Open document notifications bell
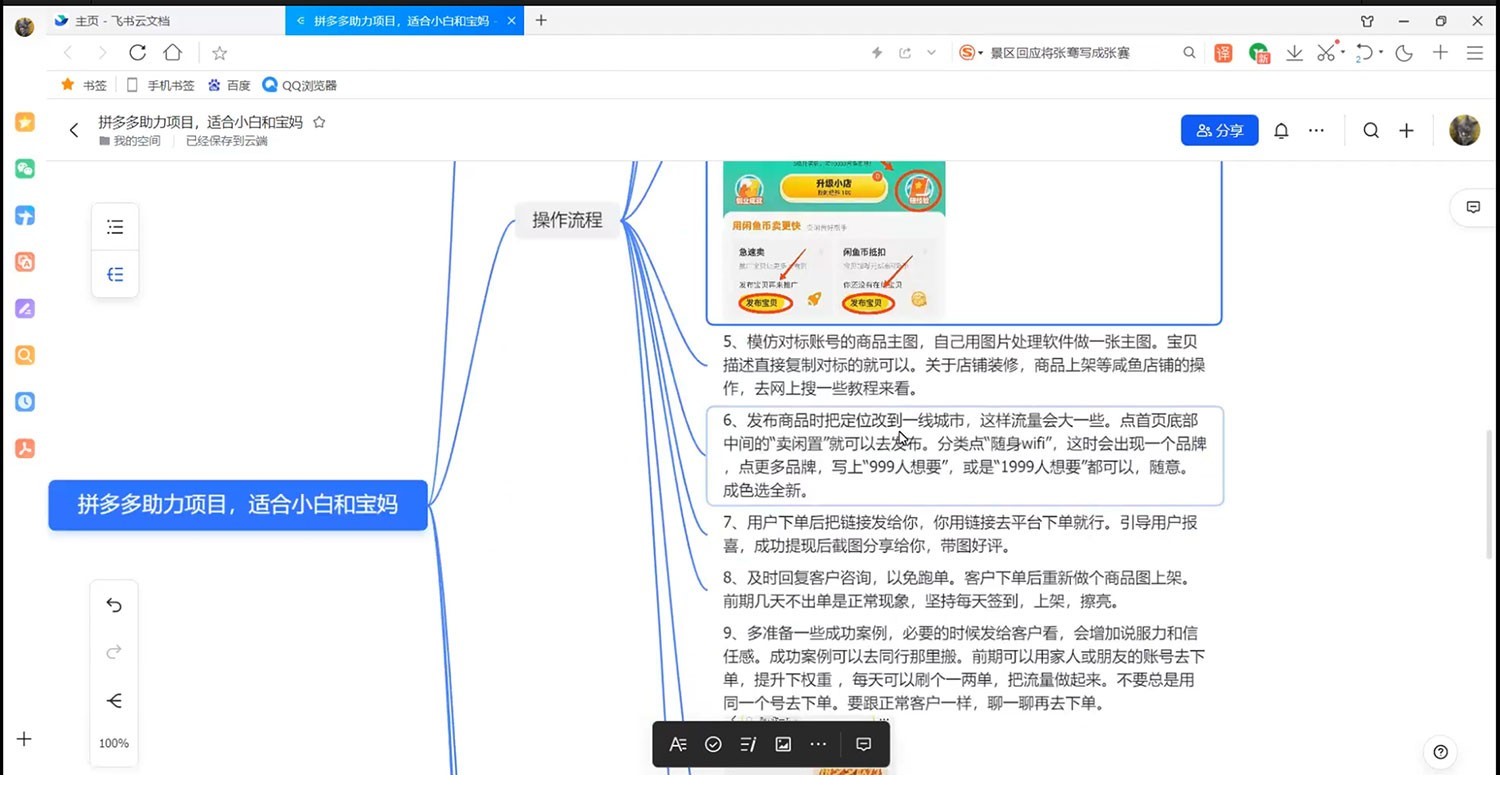Image resolution: width=1500 pixels, height=798 pixels. (1281, 130)
